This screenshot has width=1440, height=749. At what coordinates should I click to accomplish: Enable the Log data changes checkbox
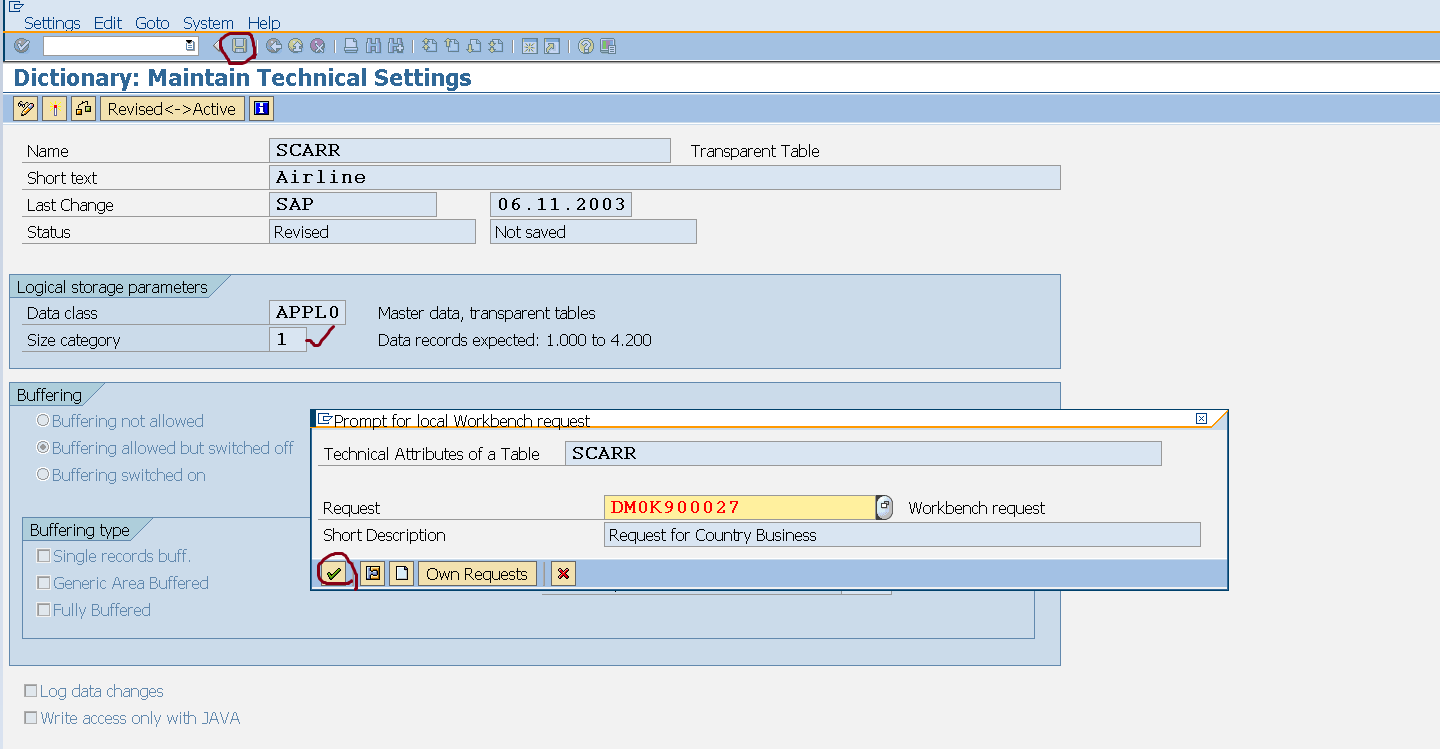tap(31, 691)
